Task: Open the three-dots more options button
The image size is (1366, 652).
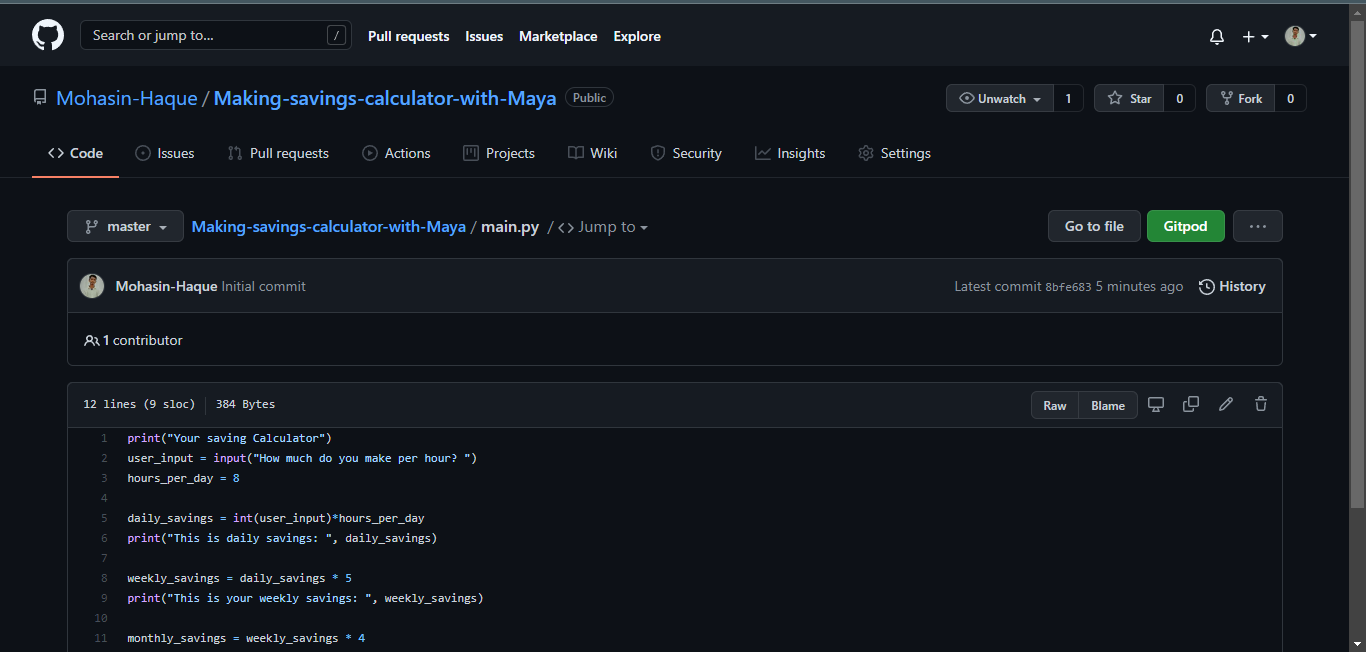Action: tap(1258, 226)
